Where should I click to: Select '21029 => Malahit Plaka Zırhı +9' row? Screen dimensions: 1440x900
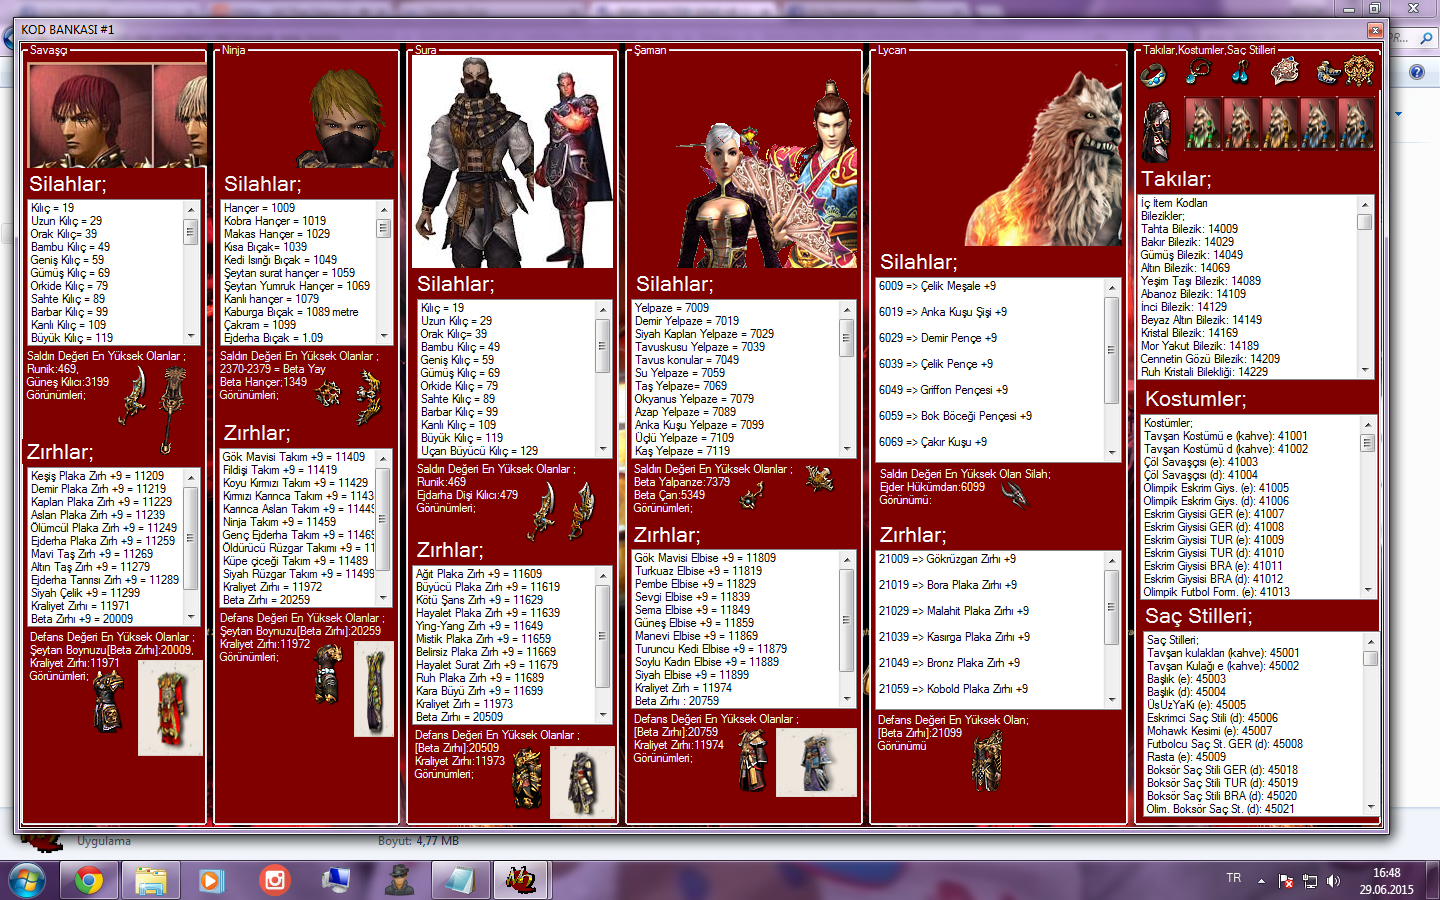(x=954, y=611)
